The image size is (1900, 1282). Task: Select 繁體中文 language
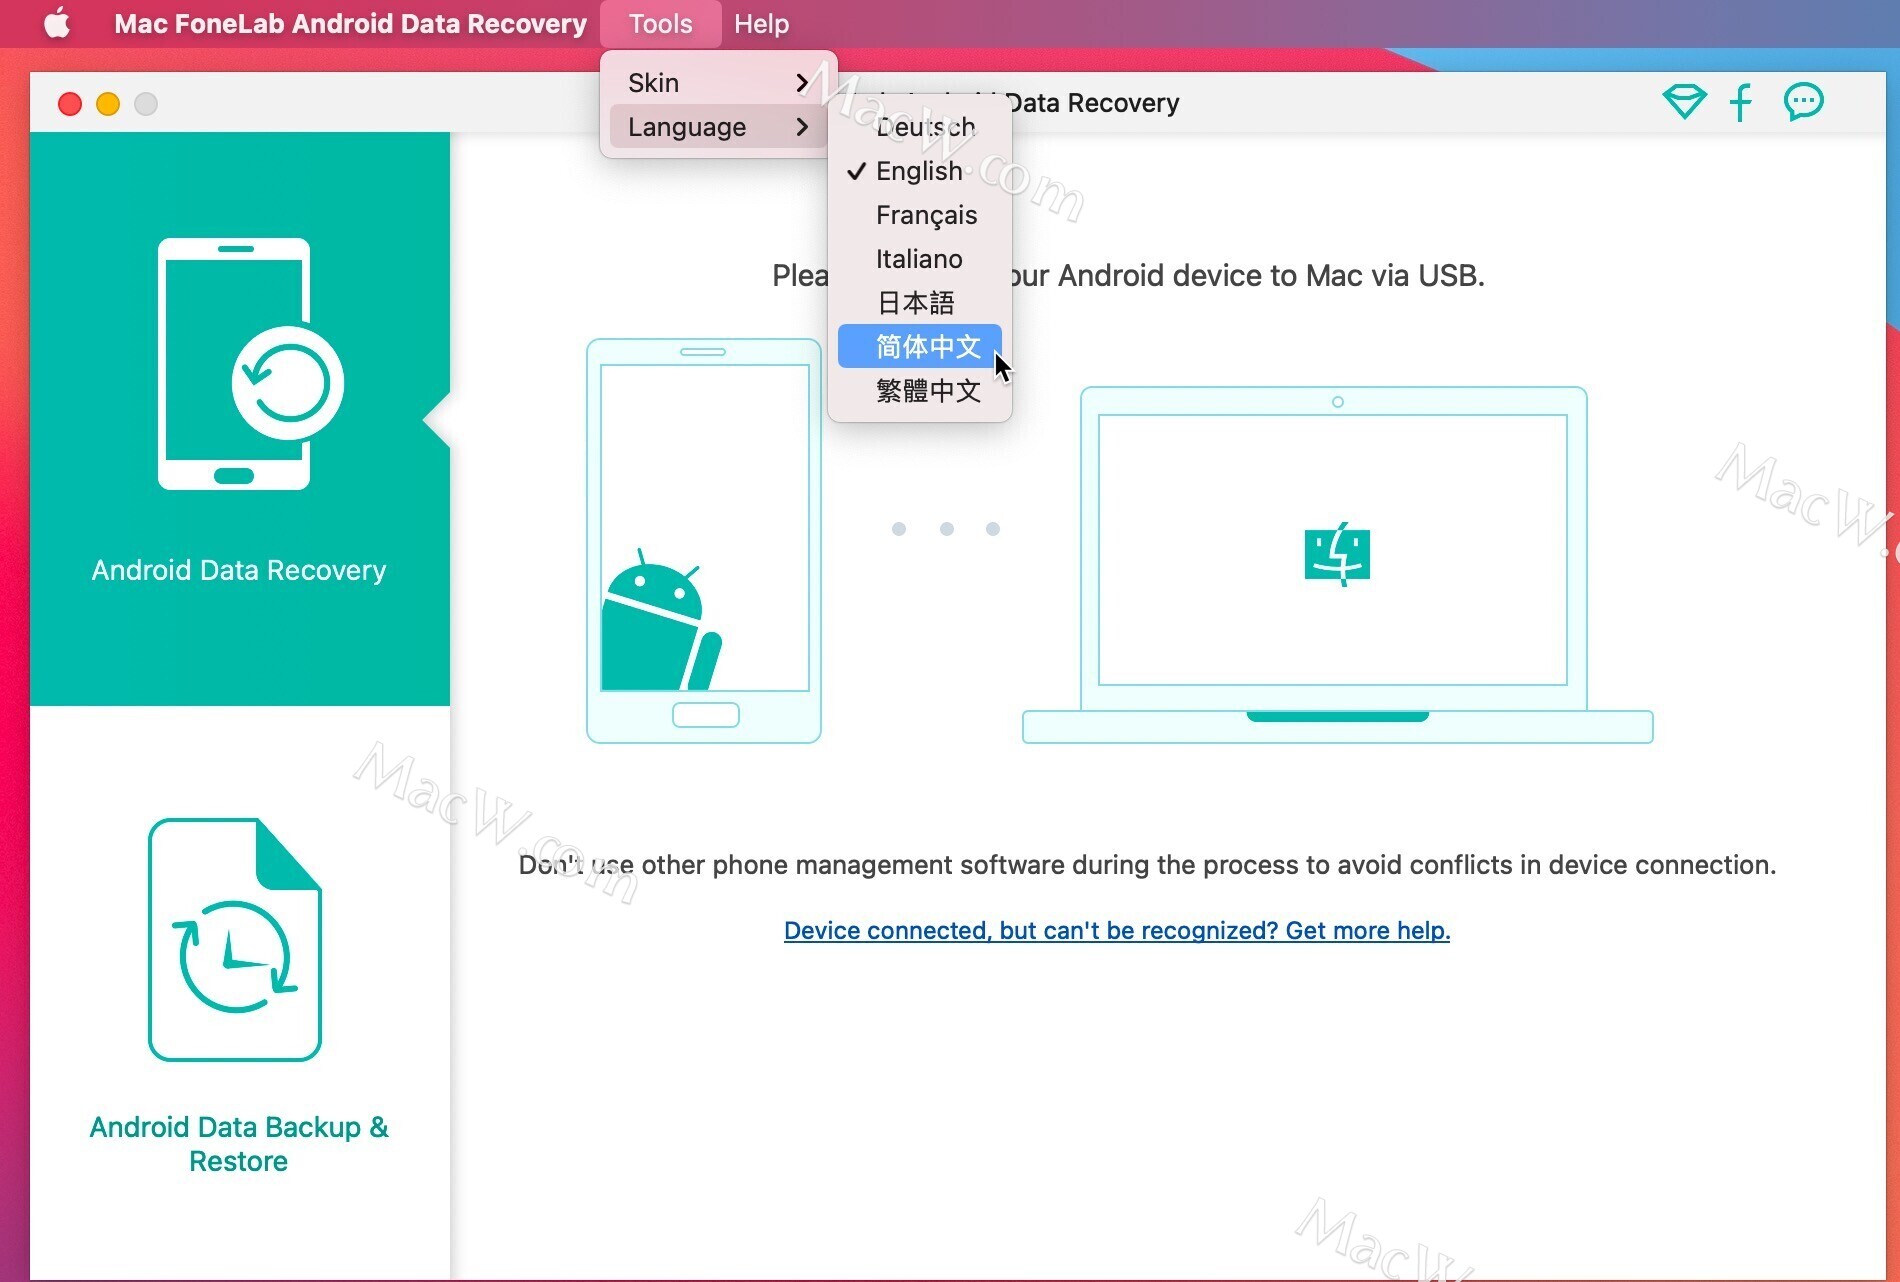(920, 390)
